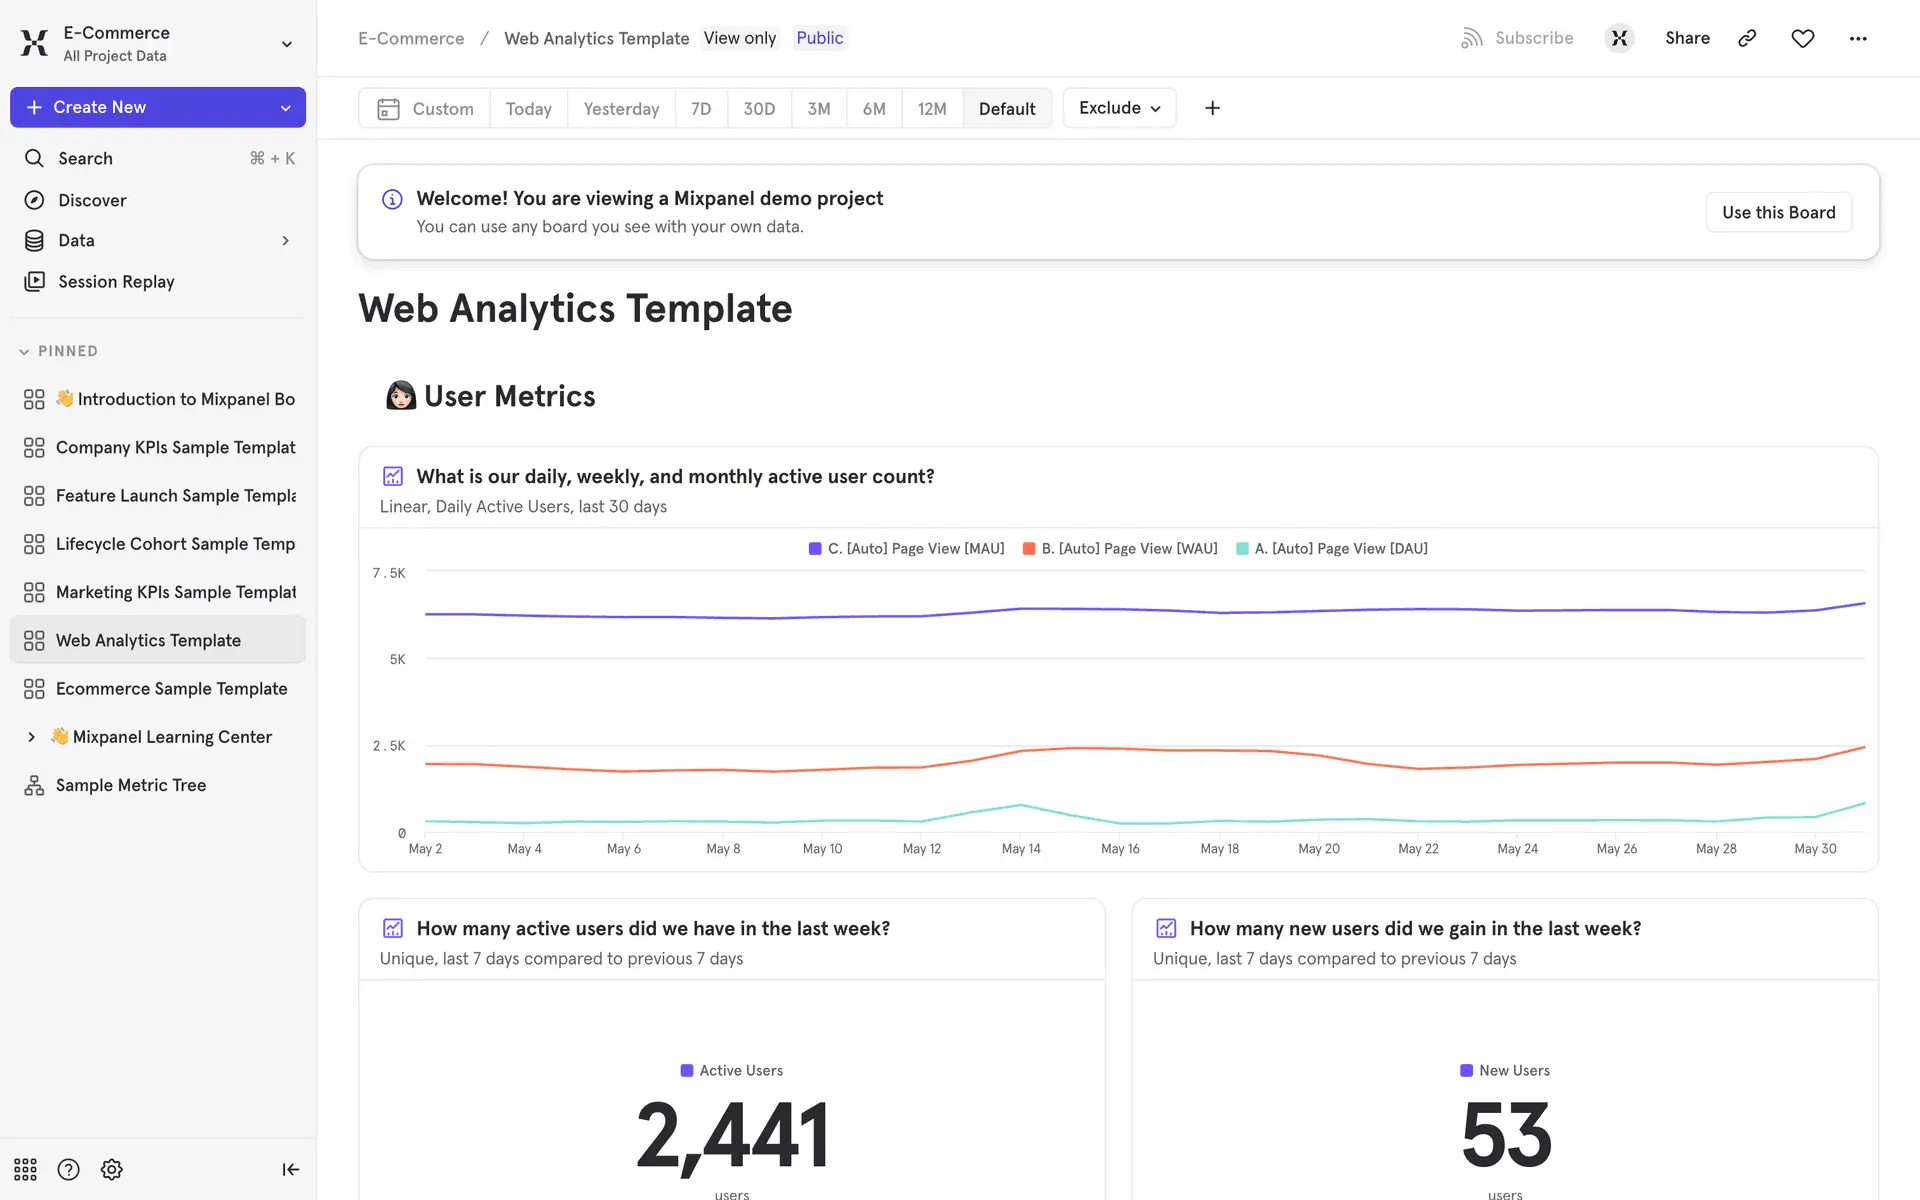Click the Use this Board button
This screenshot has width=1920, height=1200.
[1778, 212]
